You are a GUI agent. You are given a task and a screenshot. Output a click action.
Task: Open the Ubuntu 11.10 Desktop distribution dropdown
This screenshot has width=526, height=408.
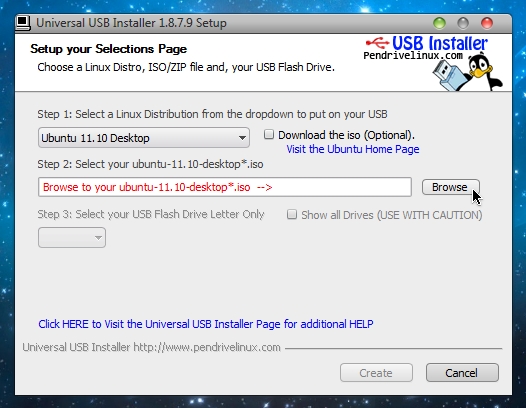pos(144,138)
